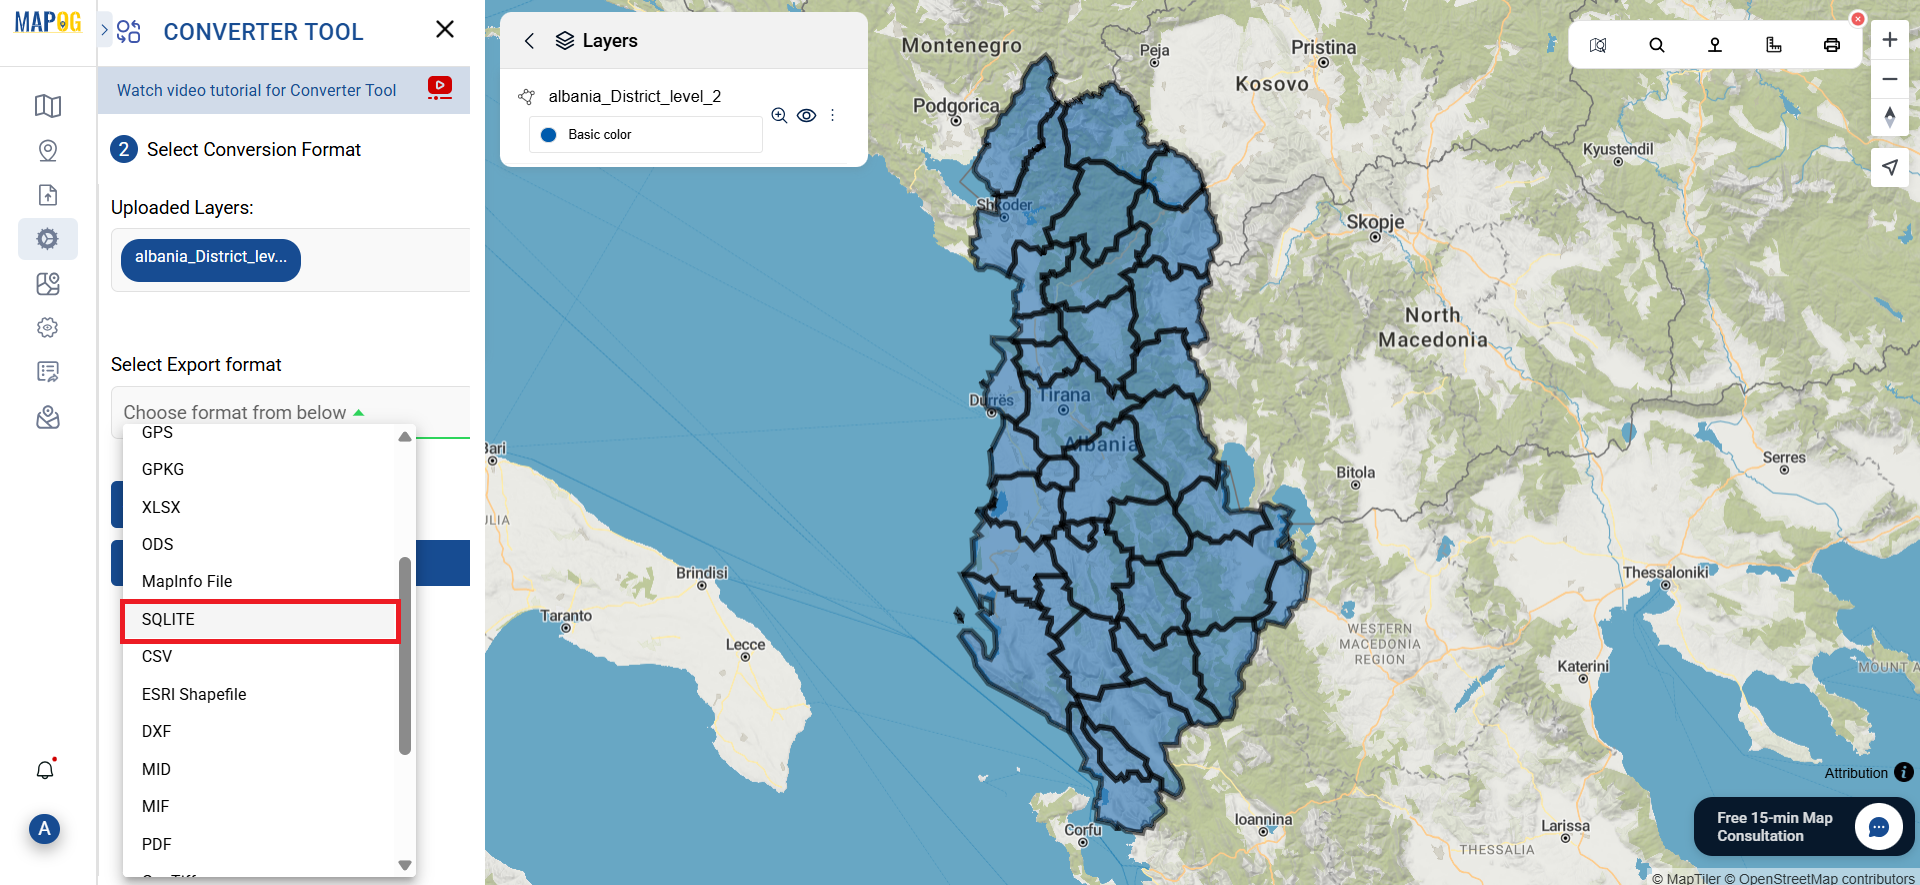Click the Basic color blue swatch
This screenshot has height=885, width=1920.
548,135
